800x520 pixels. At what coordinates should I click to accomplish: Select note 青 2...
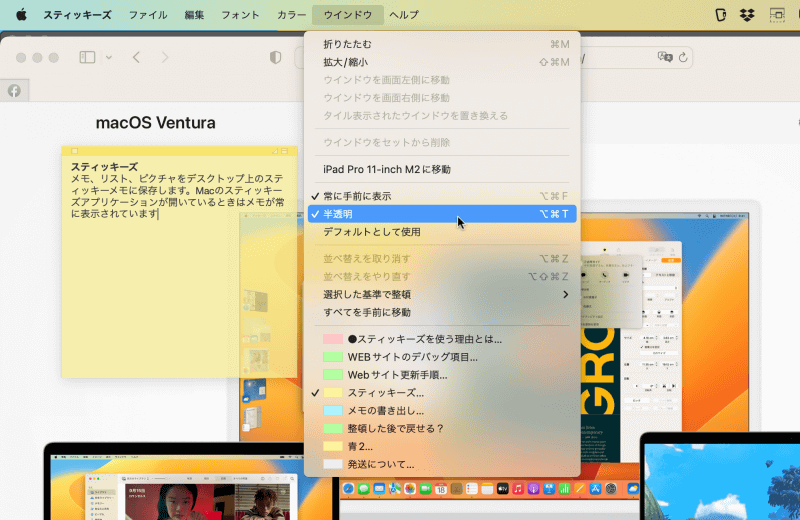(x=442, y=447)
